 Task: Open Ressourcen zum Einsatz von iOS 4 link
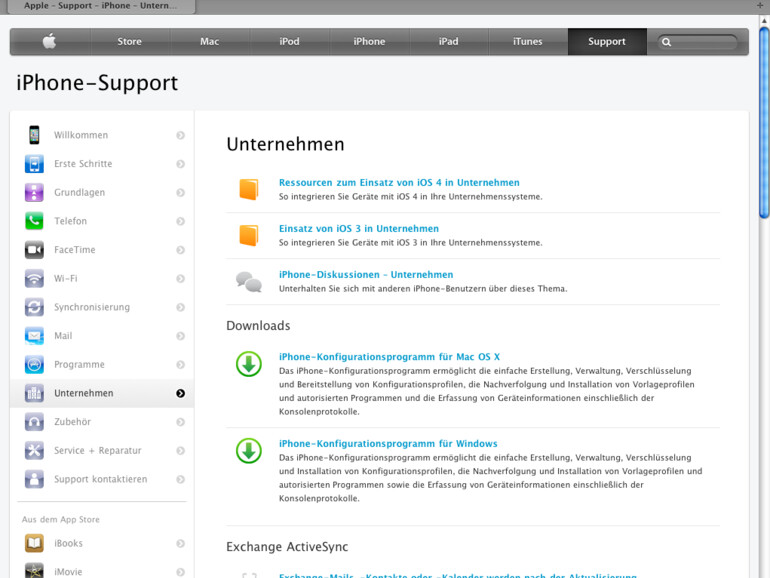point(399,183)
